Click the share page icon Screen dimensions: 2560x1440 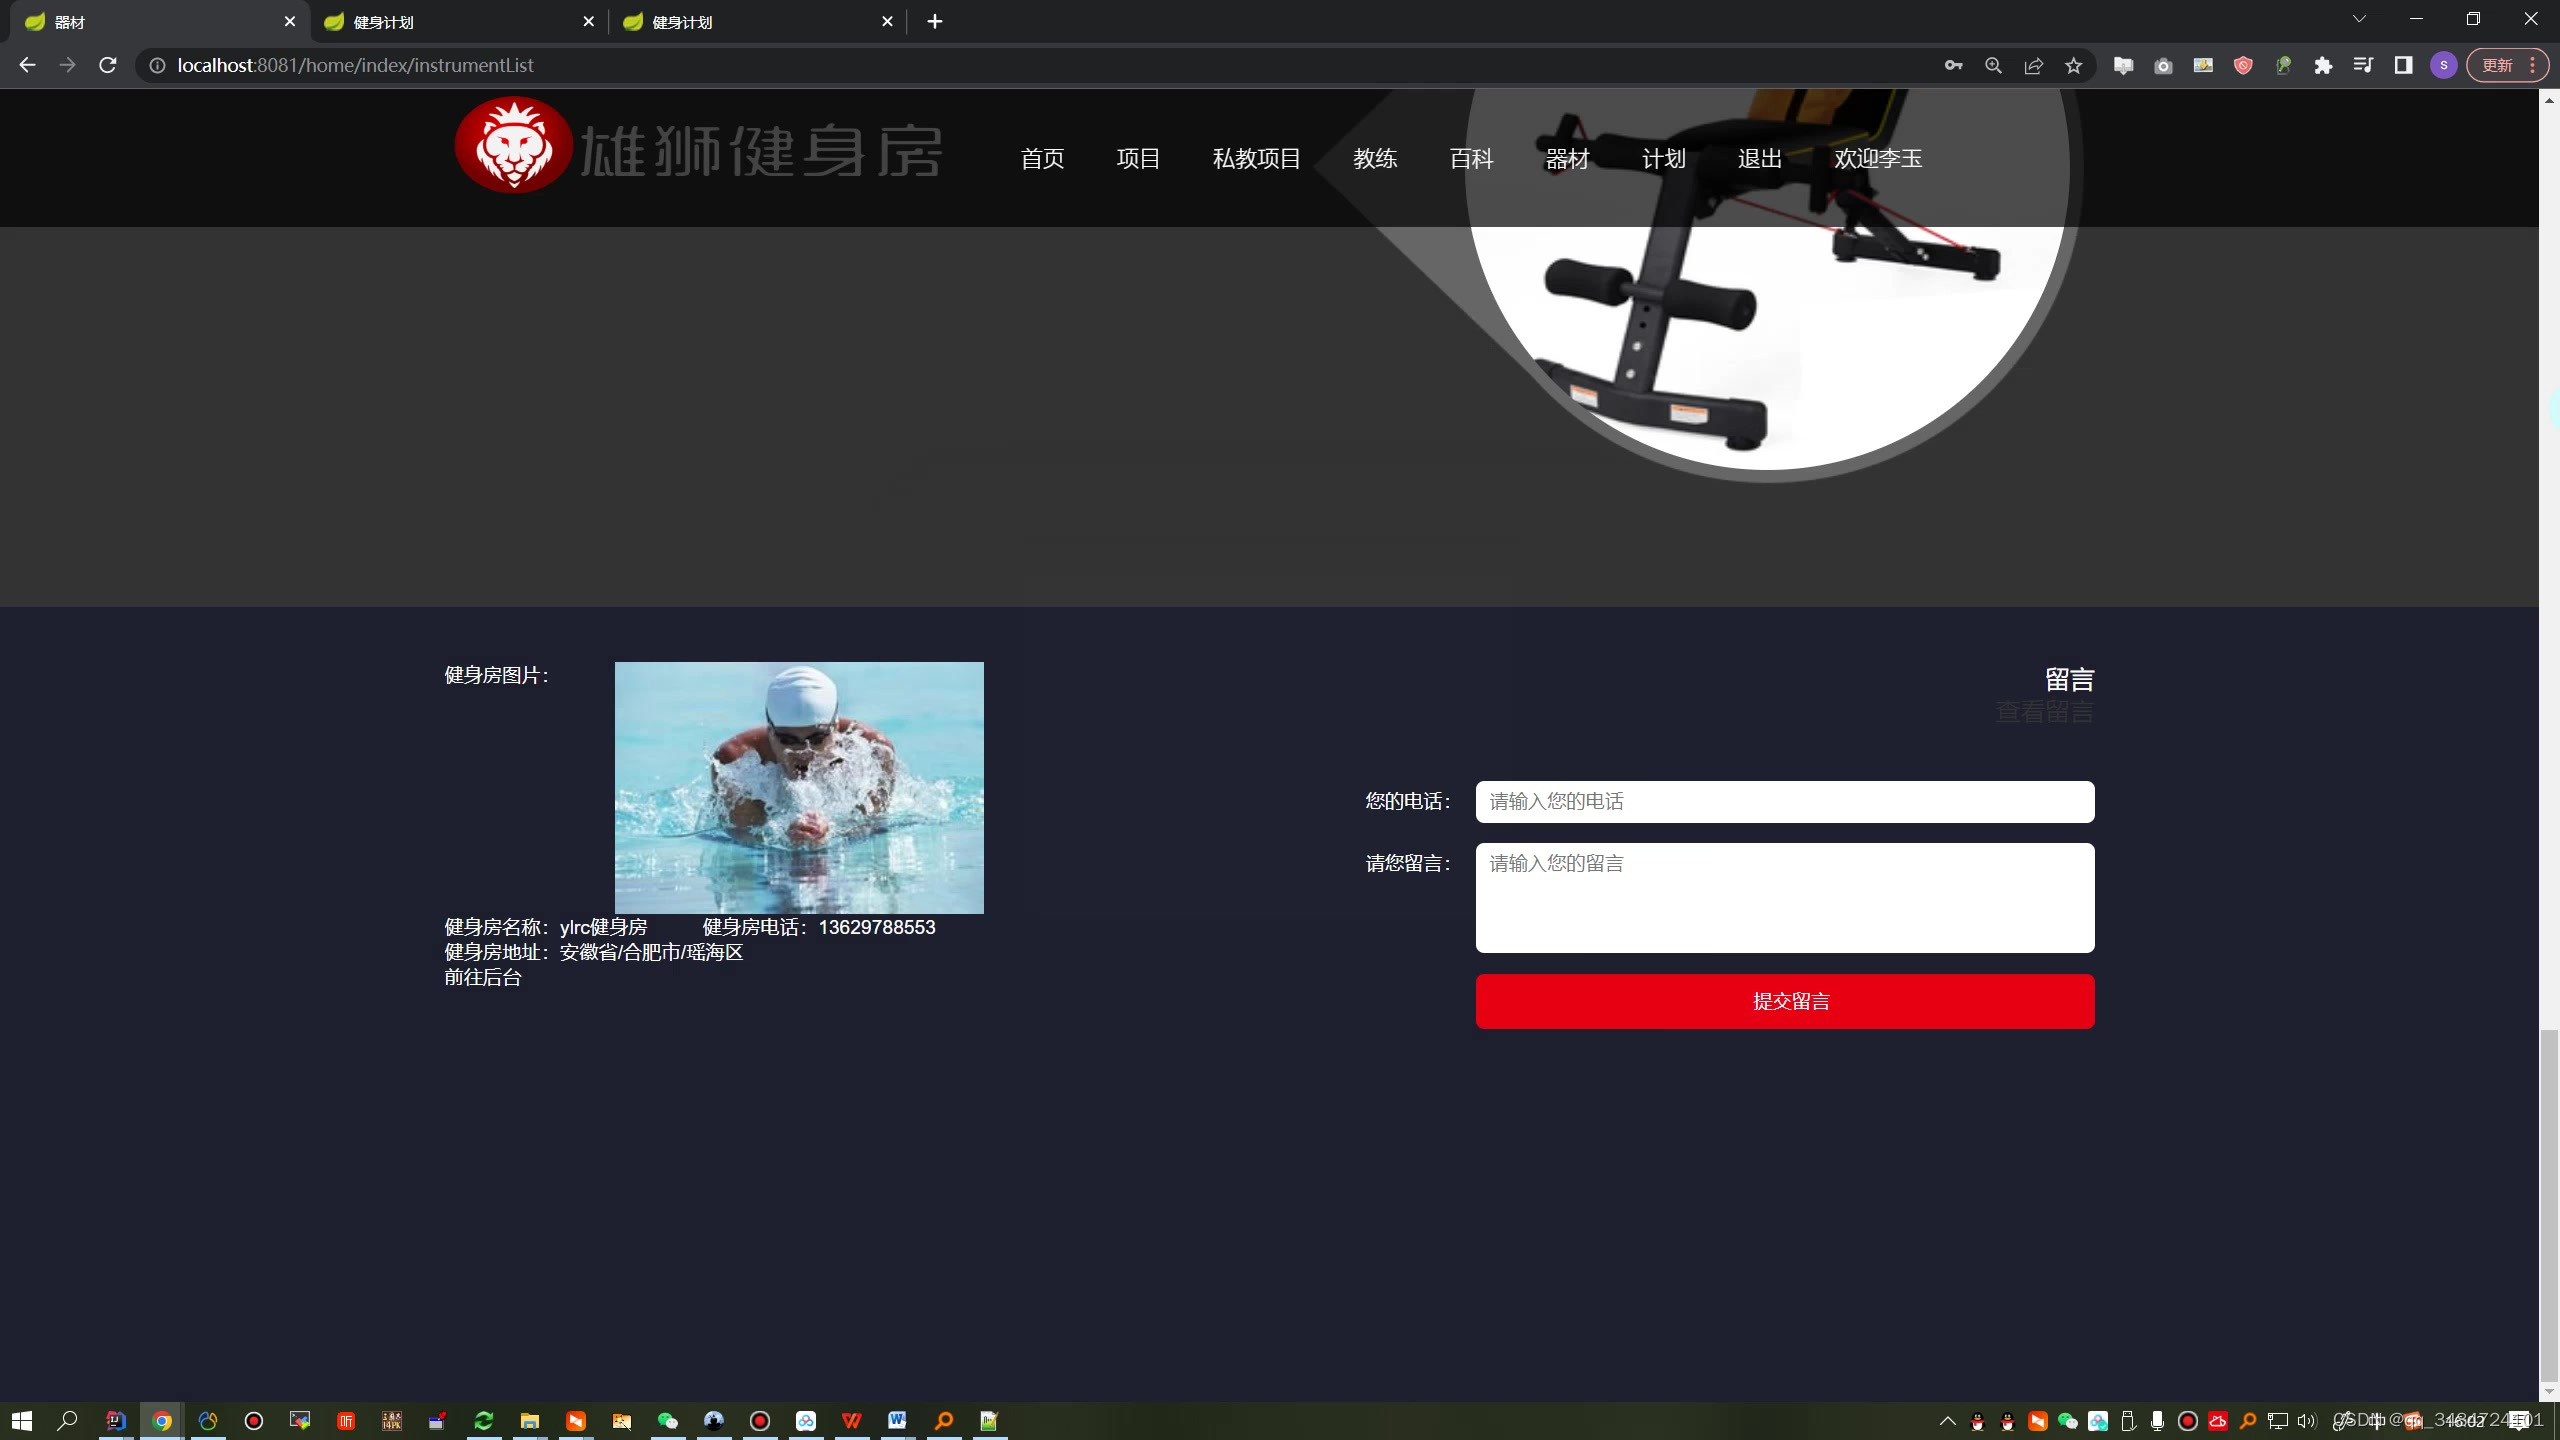[x=2033, y=65]
